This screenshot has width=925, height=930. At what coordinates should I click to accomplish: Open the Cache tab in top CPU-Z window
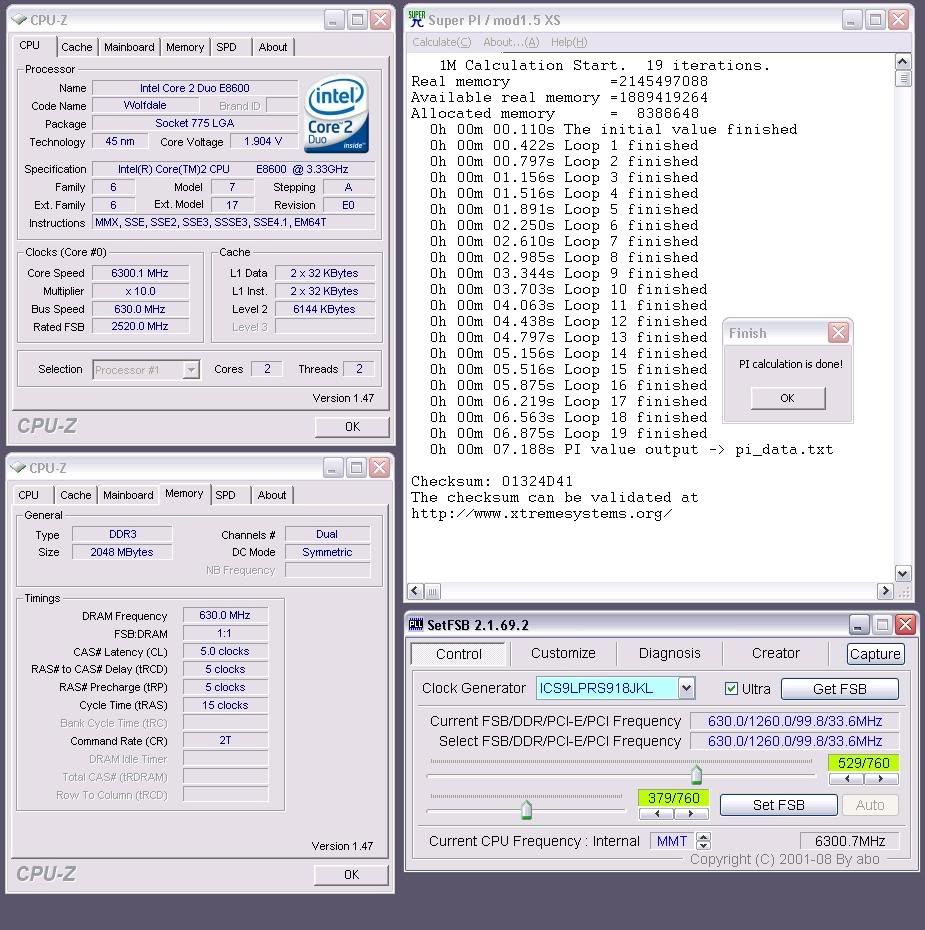(x=76, y=47)
